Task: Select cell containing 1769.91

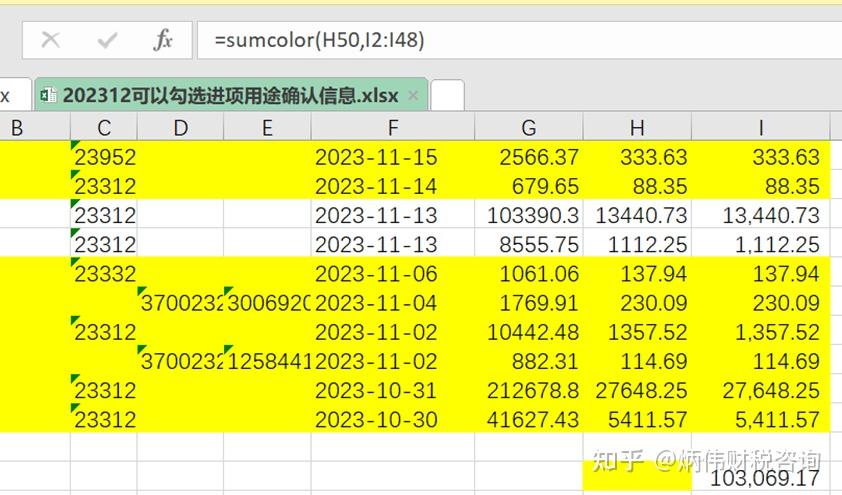Action: coord(529,302)
